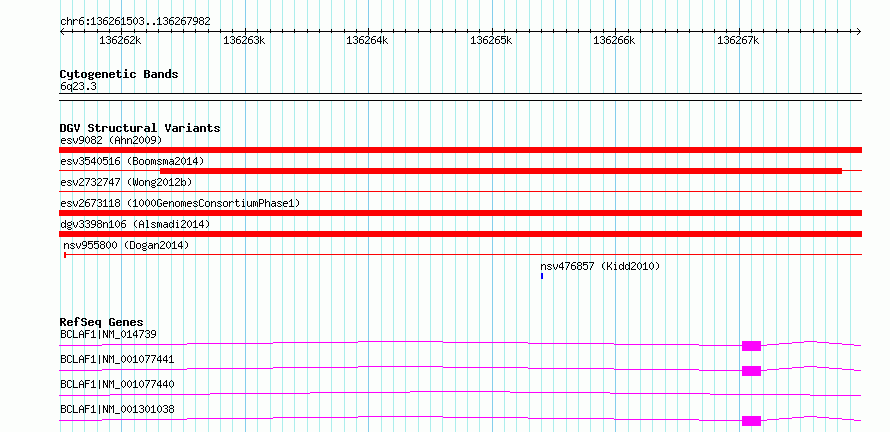
Task: Click the 136263k ruler position
Action: click(x=244, y=40)
